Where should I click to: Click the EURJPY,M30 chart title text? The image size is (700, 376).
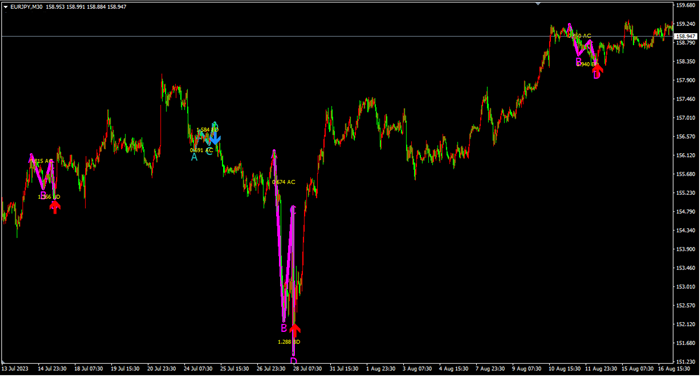[26, 7]
